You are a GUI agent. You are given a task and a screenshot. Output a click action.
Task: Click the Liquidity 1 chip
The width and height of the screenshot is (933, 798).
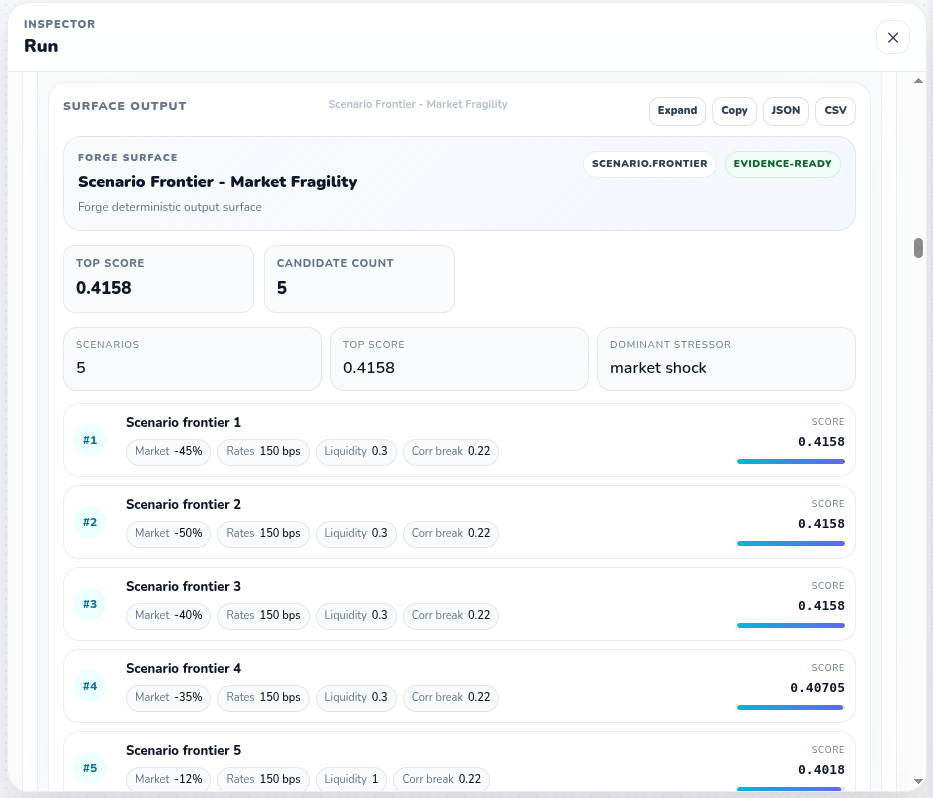pyautogui.click(x=351, y=780)
